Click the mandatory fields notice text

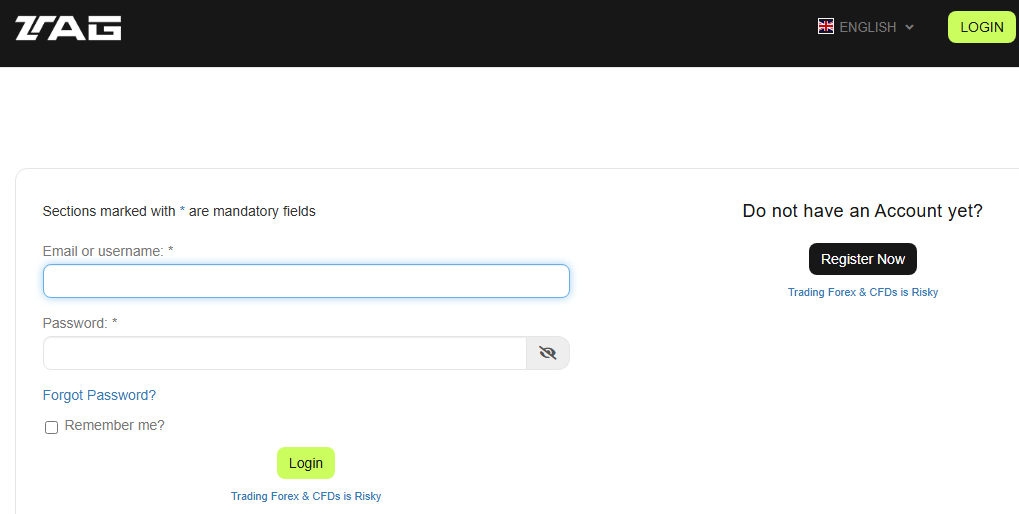[179, 211]
